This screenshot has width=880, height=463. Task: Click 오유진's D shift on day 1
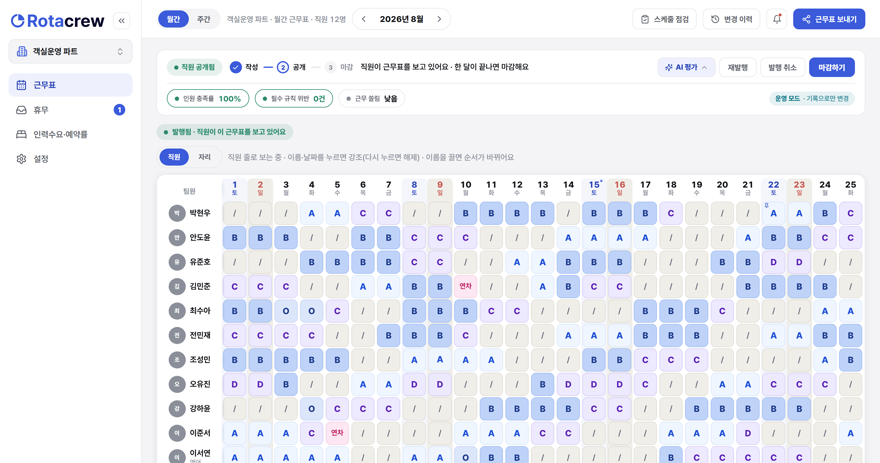[235, 384]
